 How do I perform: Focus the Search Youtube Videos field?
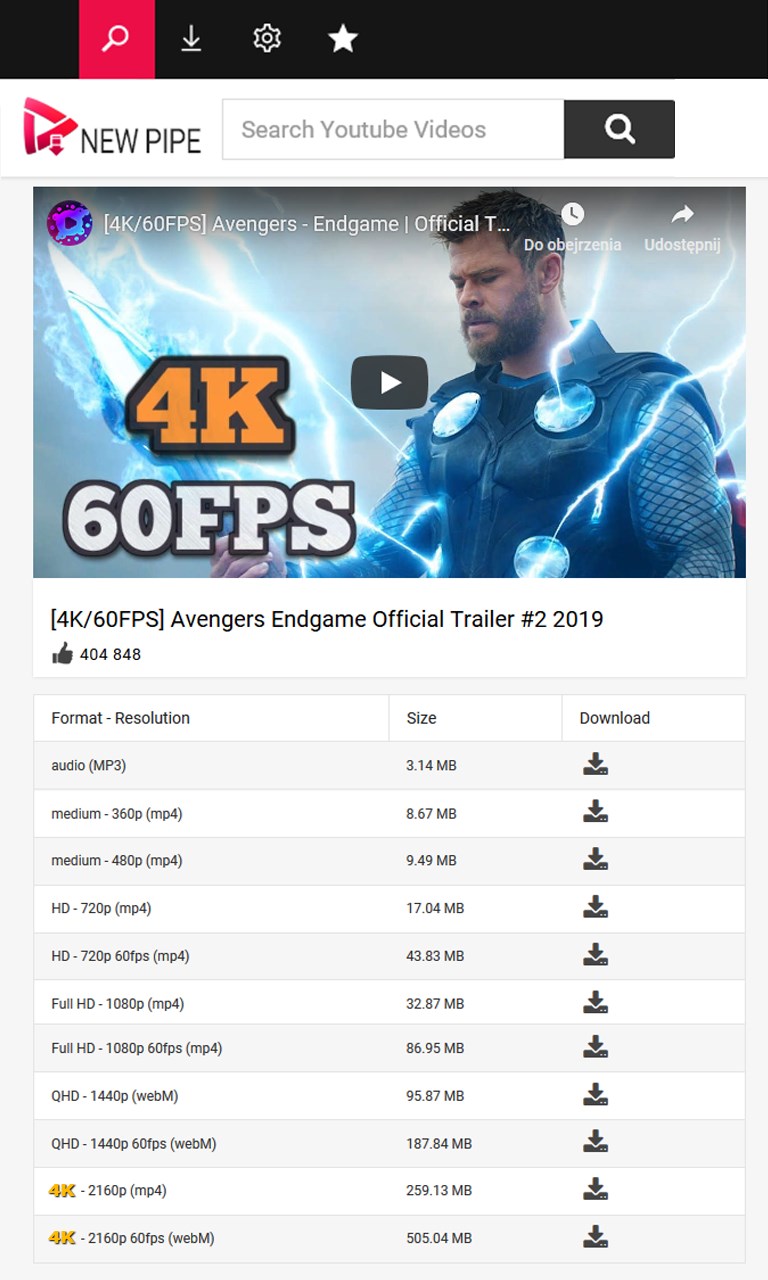(393, 129)
